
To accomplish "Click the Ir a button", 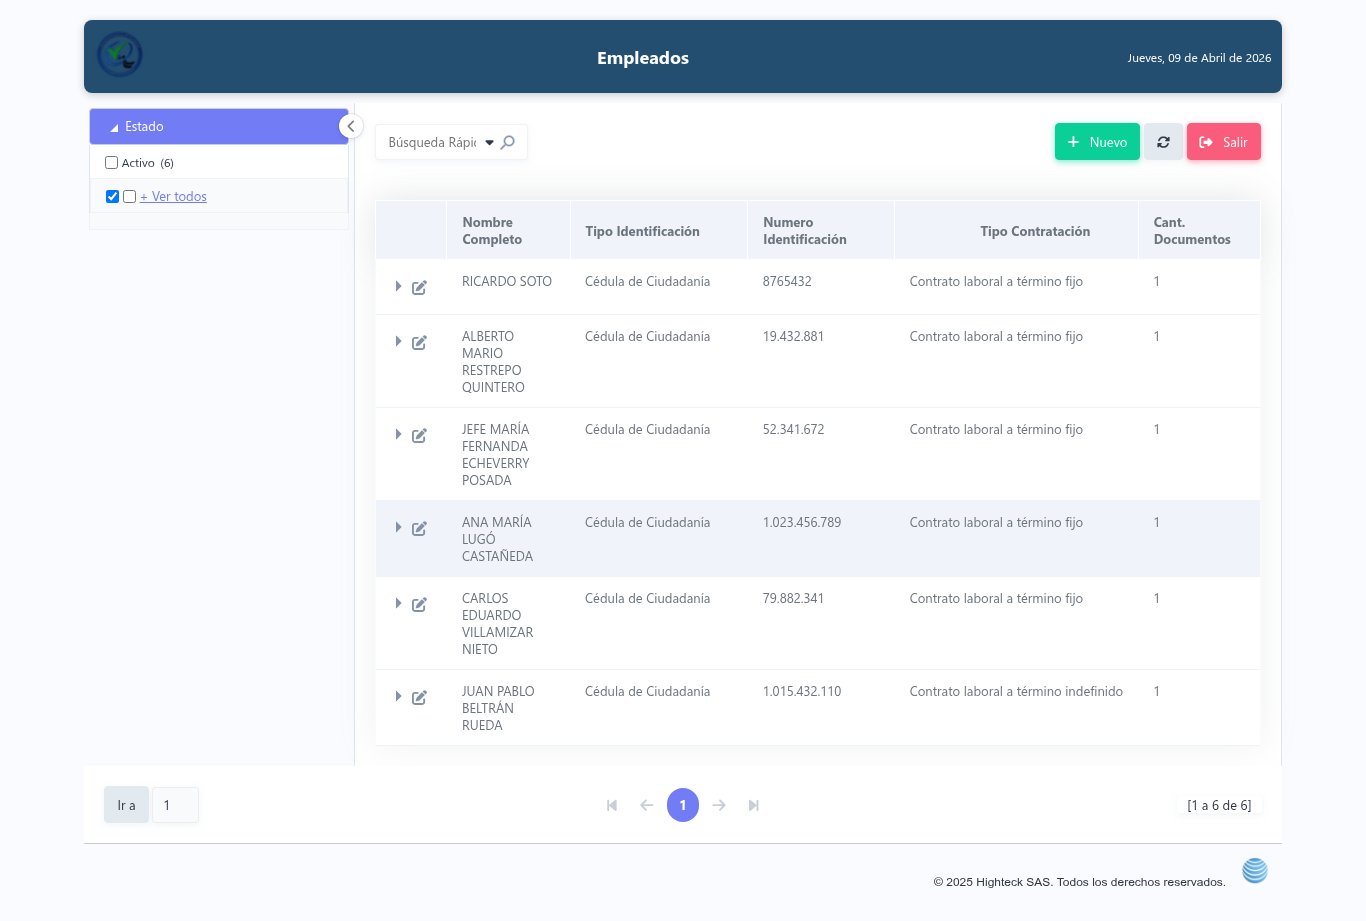I will point(126,805).
